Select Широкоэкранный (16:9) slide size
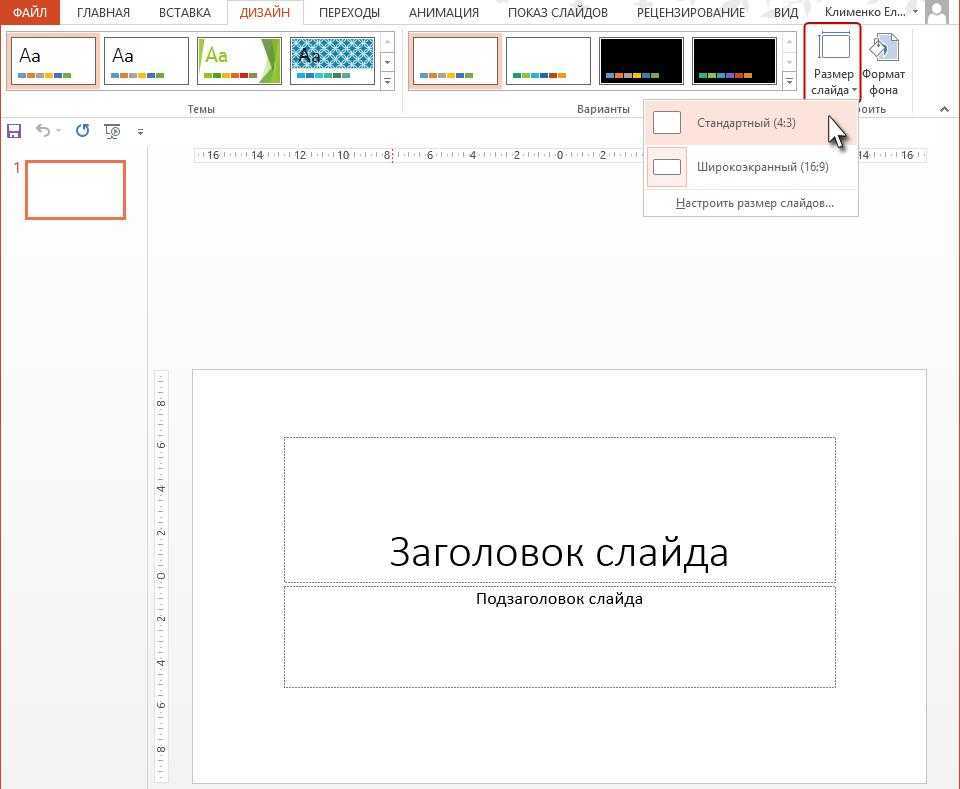This screenshot has height=789, width=960. tap(751, 166)
